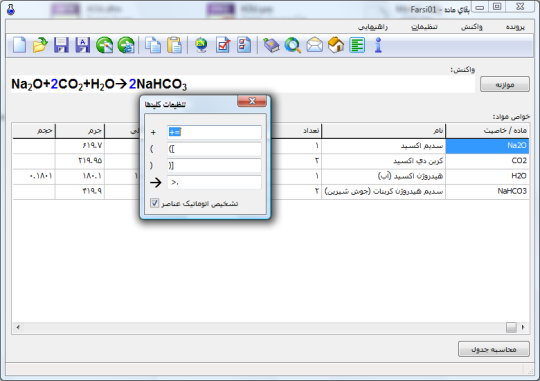Screen dimensions: 540x381
Task: Click the reaction equation input field
Action: [243, 84]
